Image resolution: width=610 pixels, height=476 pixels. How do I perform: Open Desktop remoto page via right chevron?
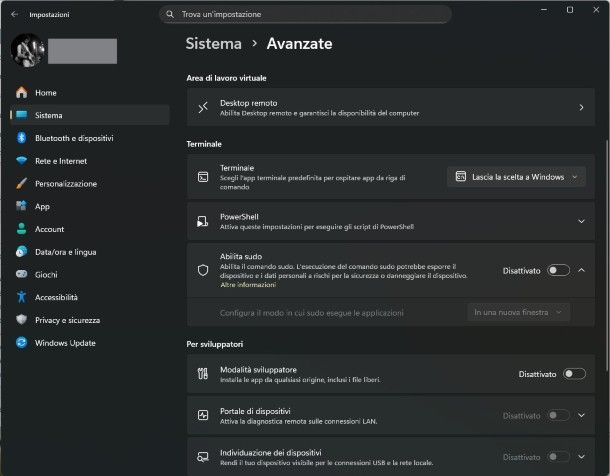tap(581, 107)
